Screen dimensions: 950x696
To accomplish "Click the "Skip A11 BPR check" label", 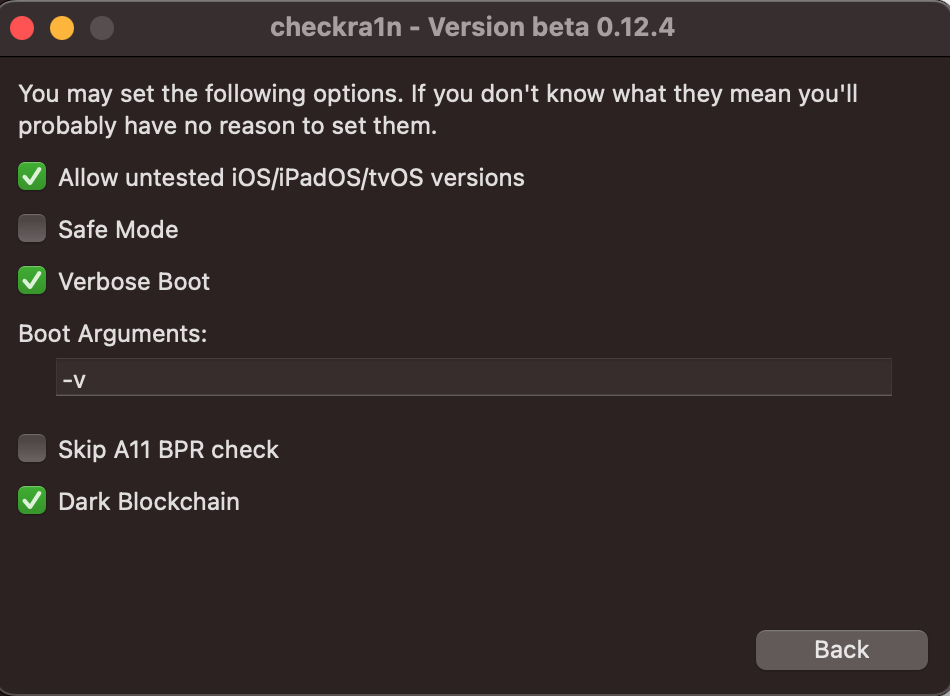I will [x=168, y=450].
